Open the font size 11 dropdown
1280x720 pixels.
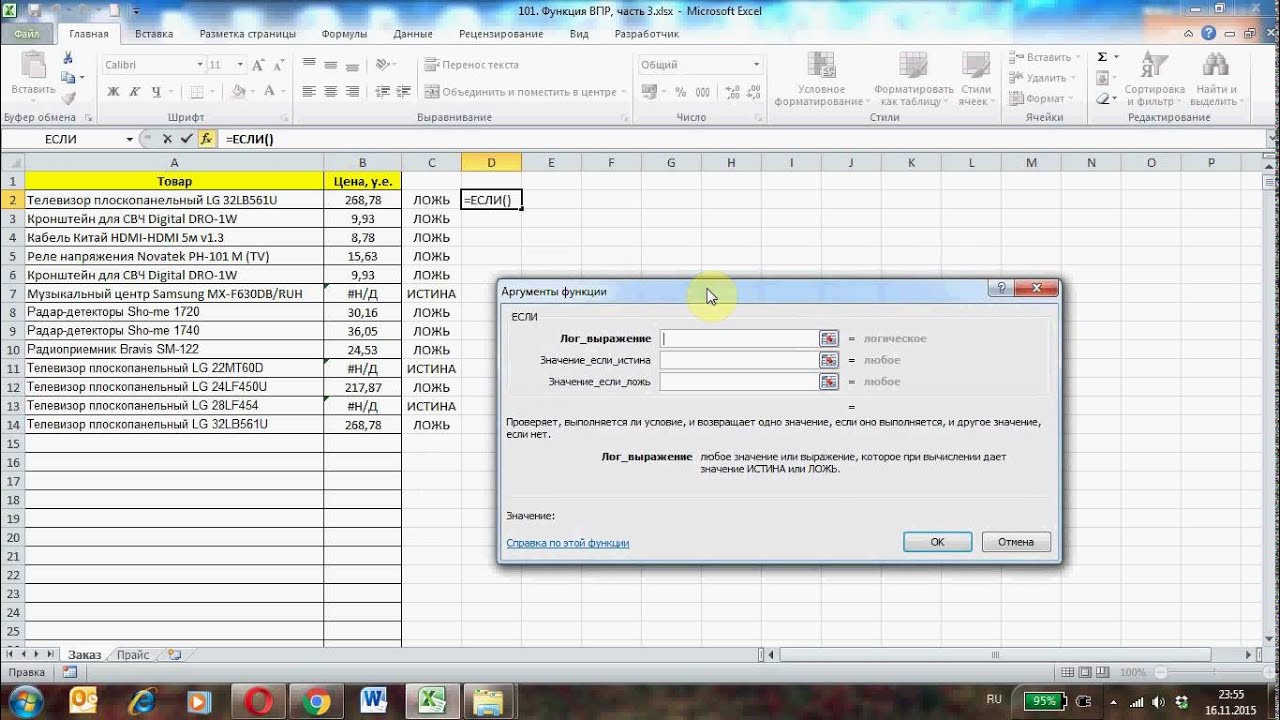coord(240,65)
